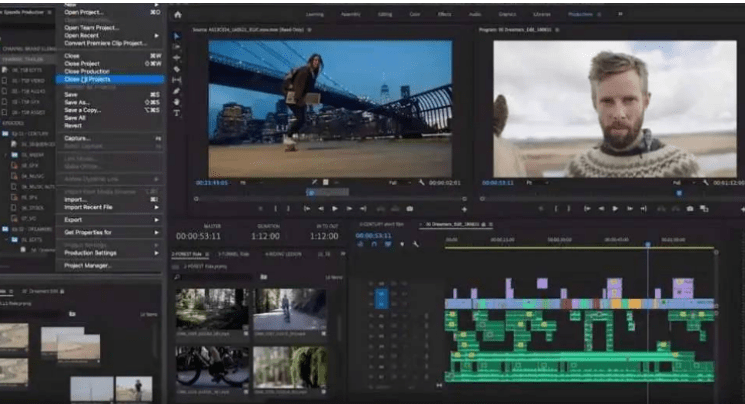Select the Pen tool

177,91
